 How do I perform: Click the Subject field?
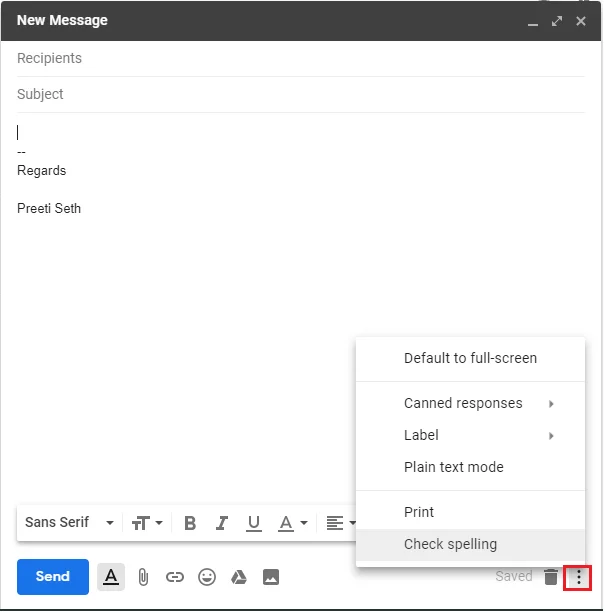(301, 94)
